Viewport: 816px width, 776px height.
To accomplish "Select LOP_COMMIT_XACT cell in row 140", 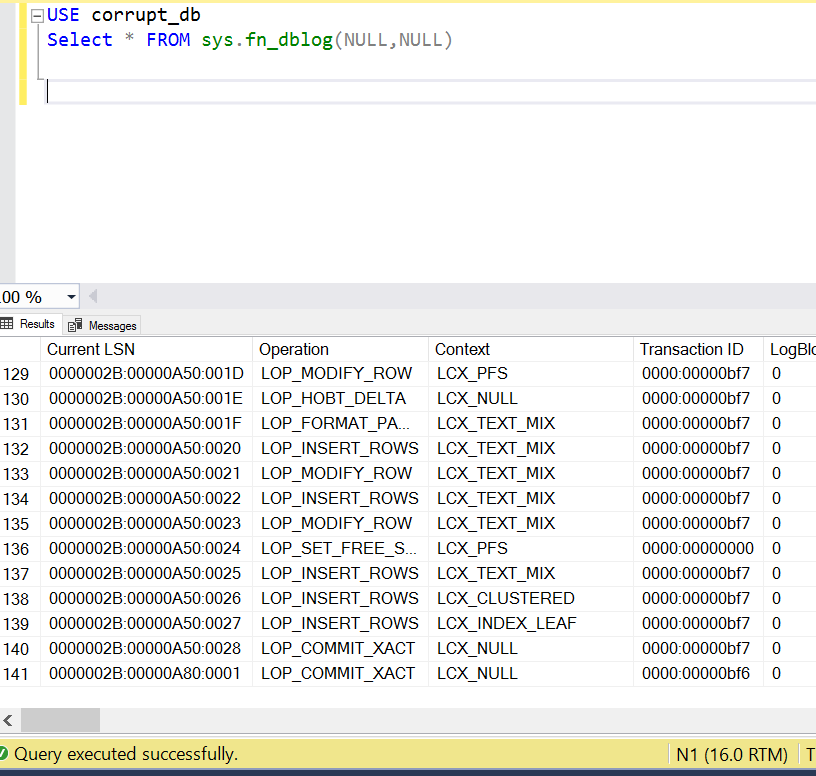I will [340, 648].
